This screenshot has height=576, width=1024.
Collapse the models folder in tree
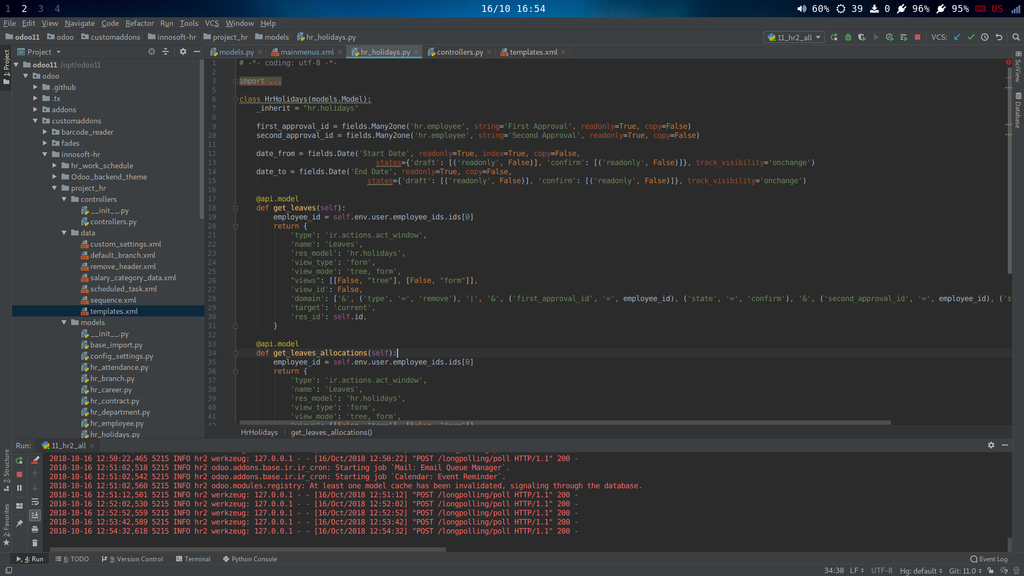point(64,322)
